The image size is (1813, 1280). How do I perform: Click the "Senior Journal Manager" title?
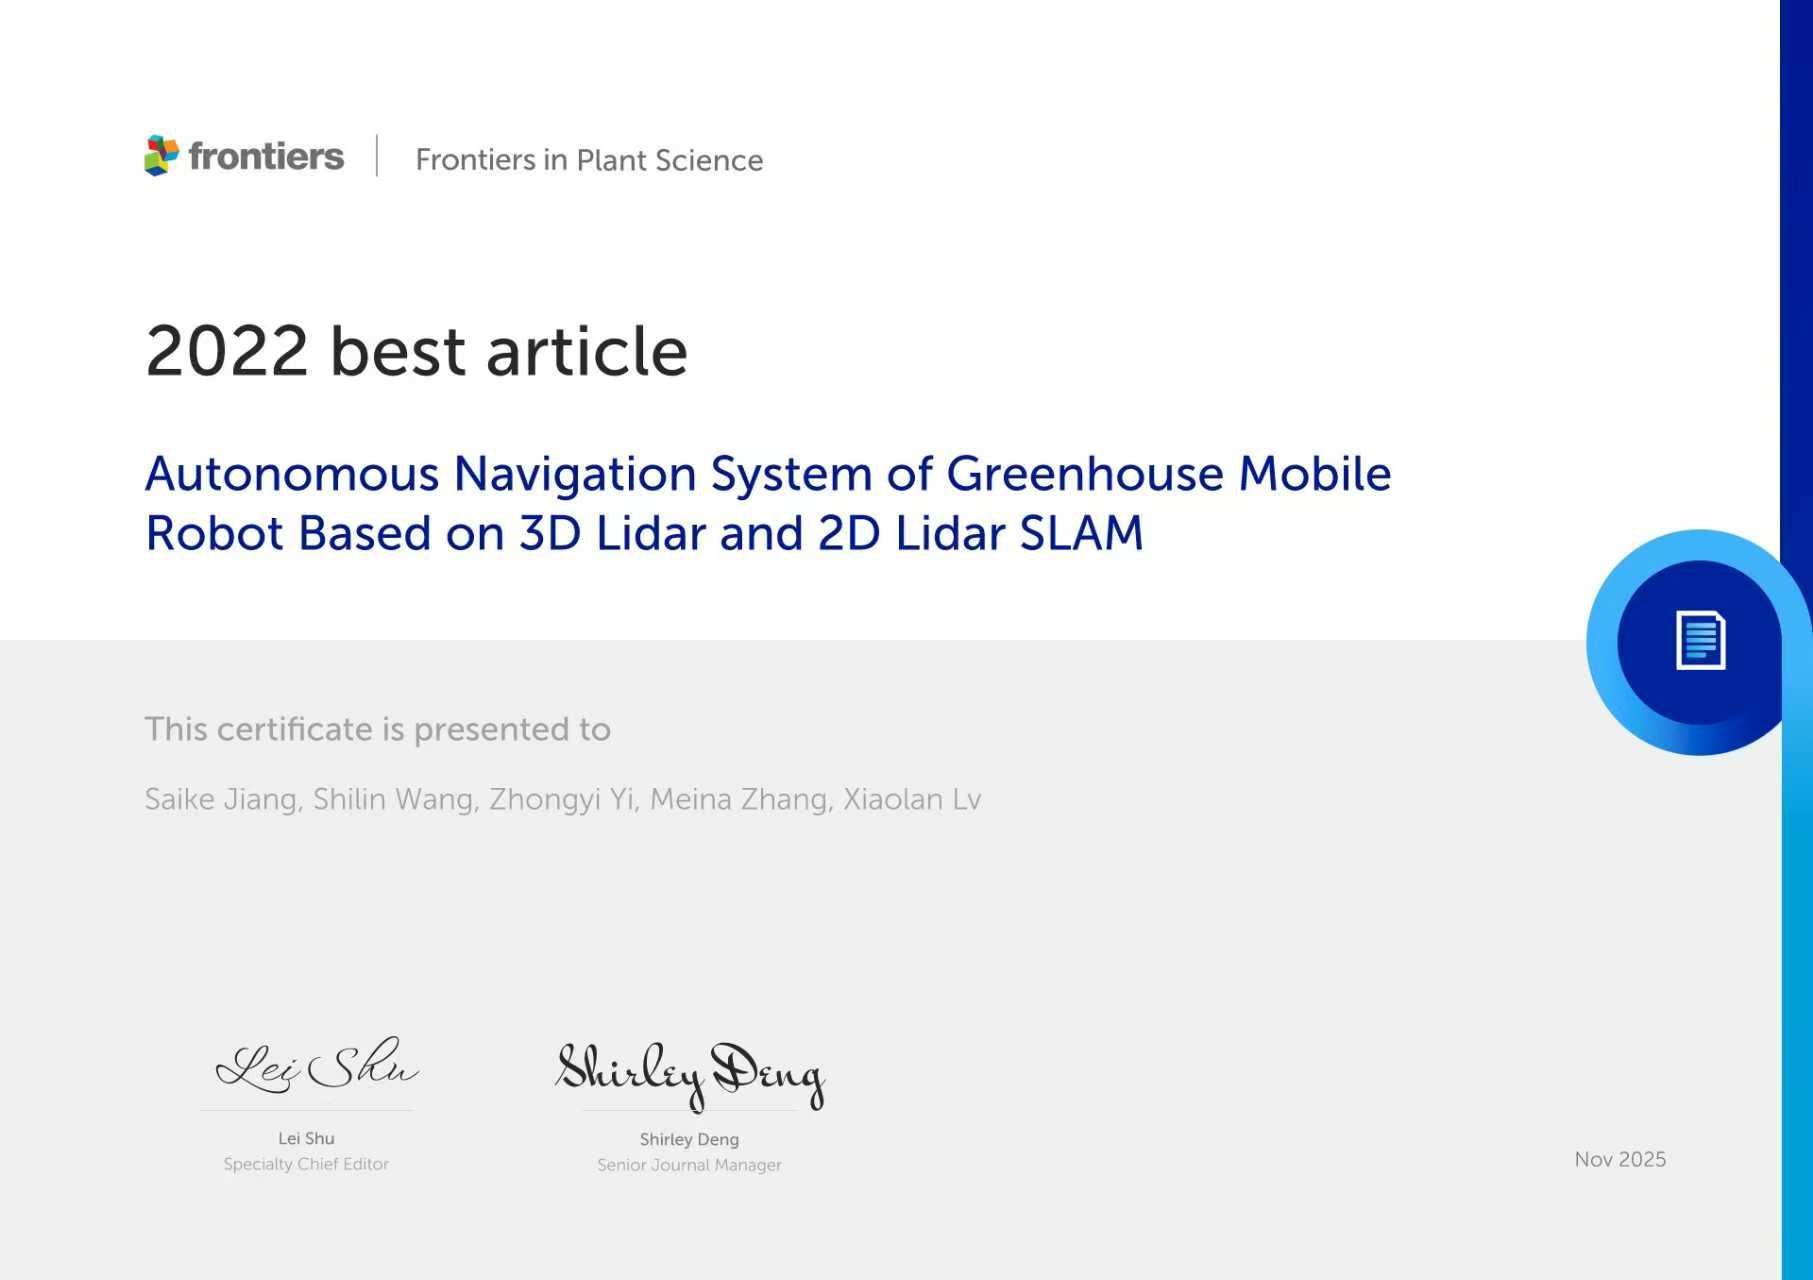point(689,1165)
